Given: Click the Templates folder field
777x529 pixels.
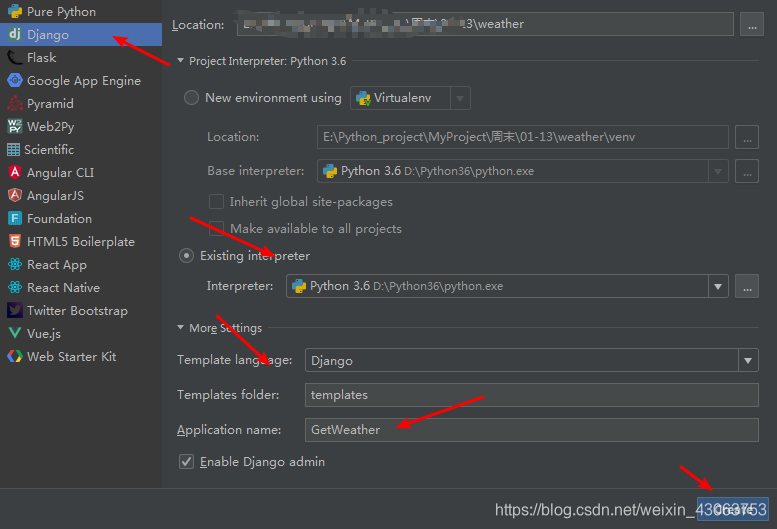Looking at the screenshot, I should (532, 395).
